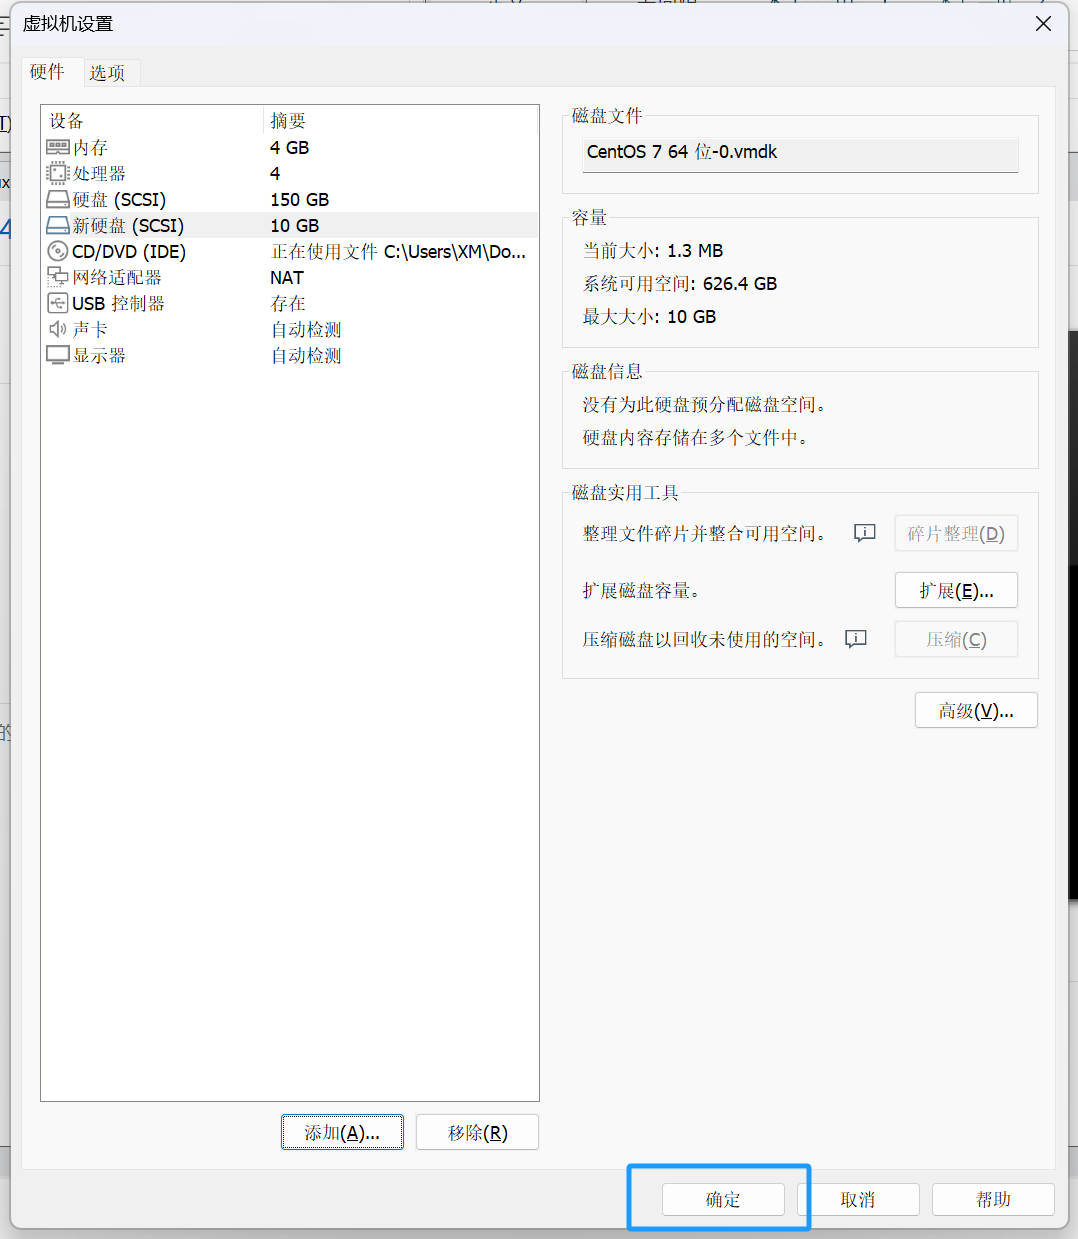Click the CD/DVD (IDE) disc icon
This screenshot has width=1078, height=1239.
[x=58, y=252]
